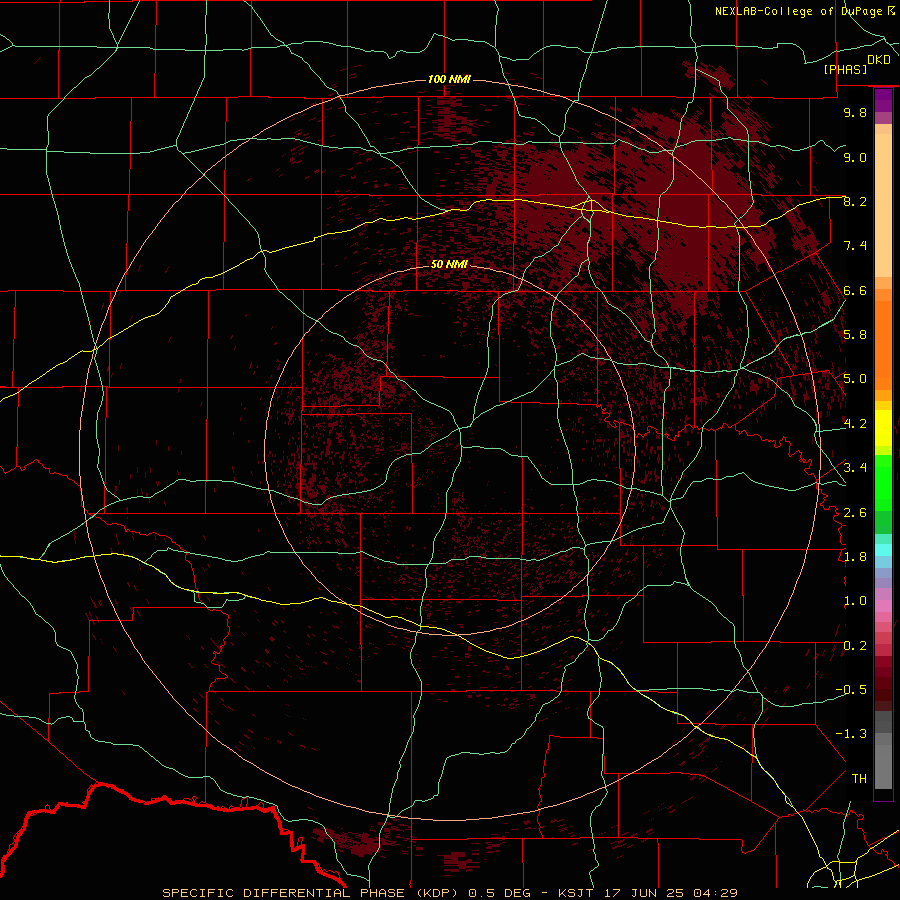Click the orange swatch in color bar
Image resolution: width=900 pixels, height=900 pixels.
click(883, 344)
